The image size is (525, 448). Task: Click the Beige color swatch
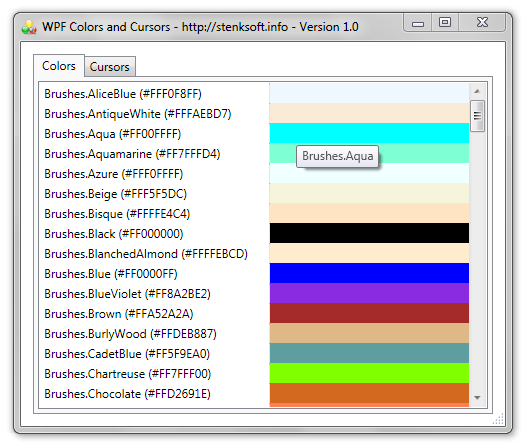click(x=369, y=193)
